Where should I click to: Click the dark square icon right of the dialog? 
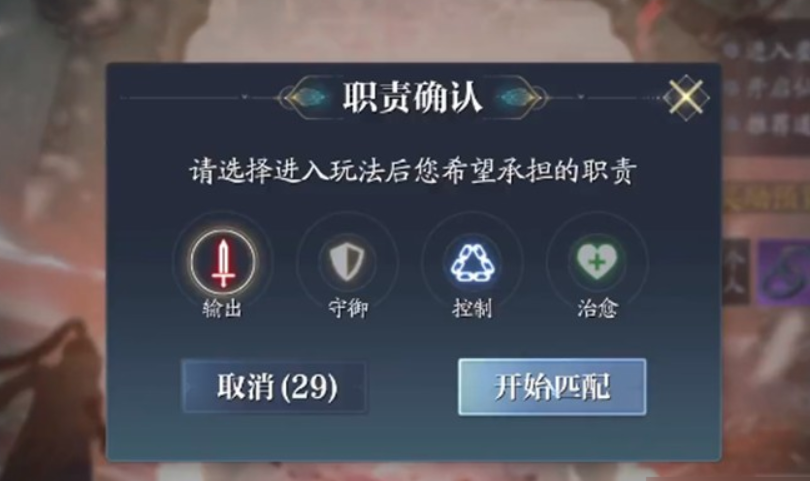tap(736, 272)
